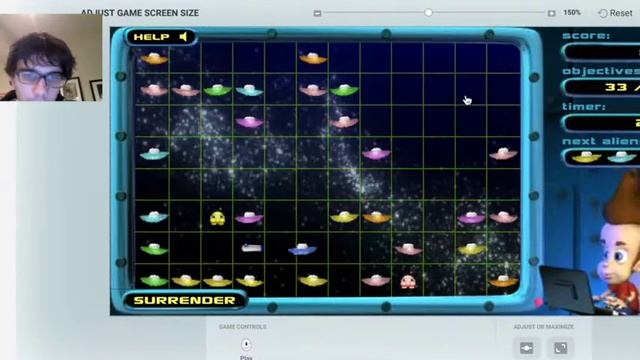Select the green saucer left of the second-row cyan saucer

[218, 89]
